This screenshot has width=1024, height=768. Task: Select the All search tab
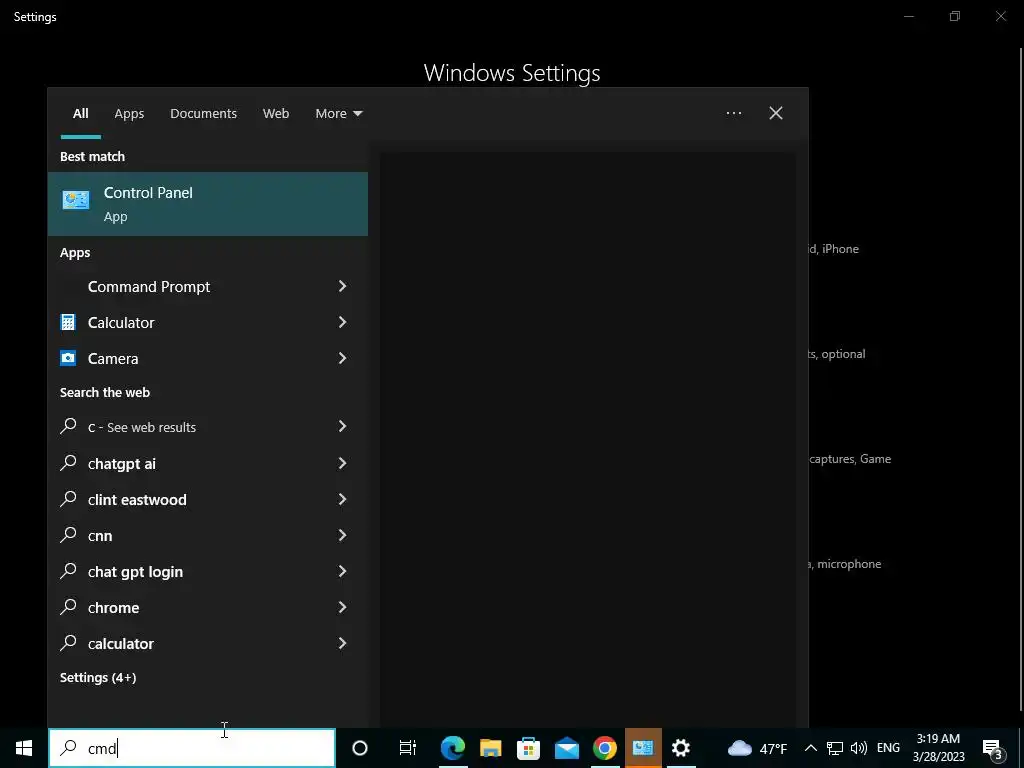pos(80,114)
